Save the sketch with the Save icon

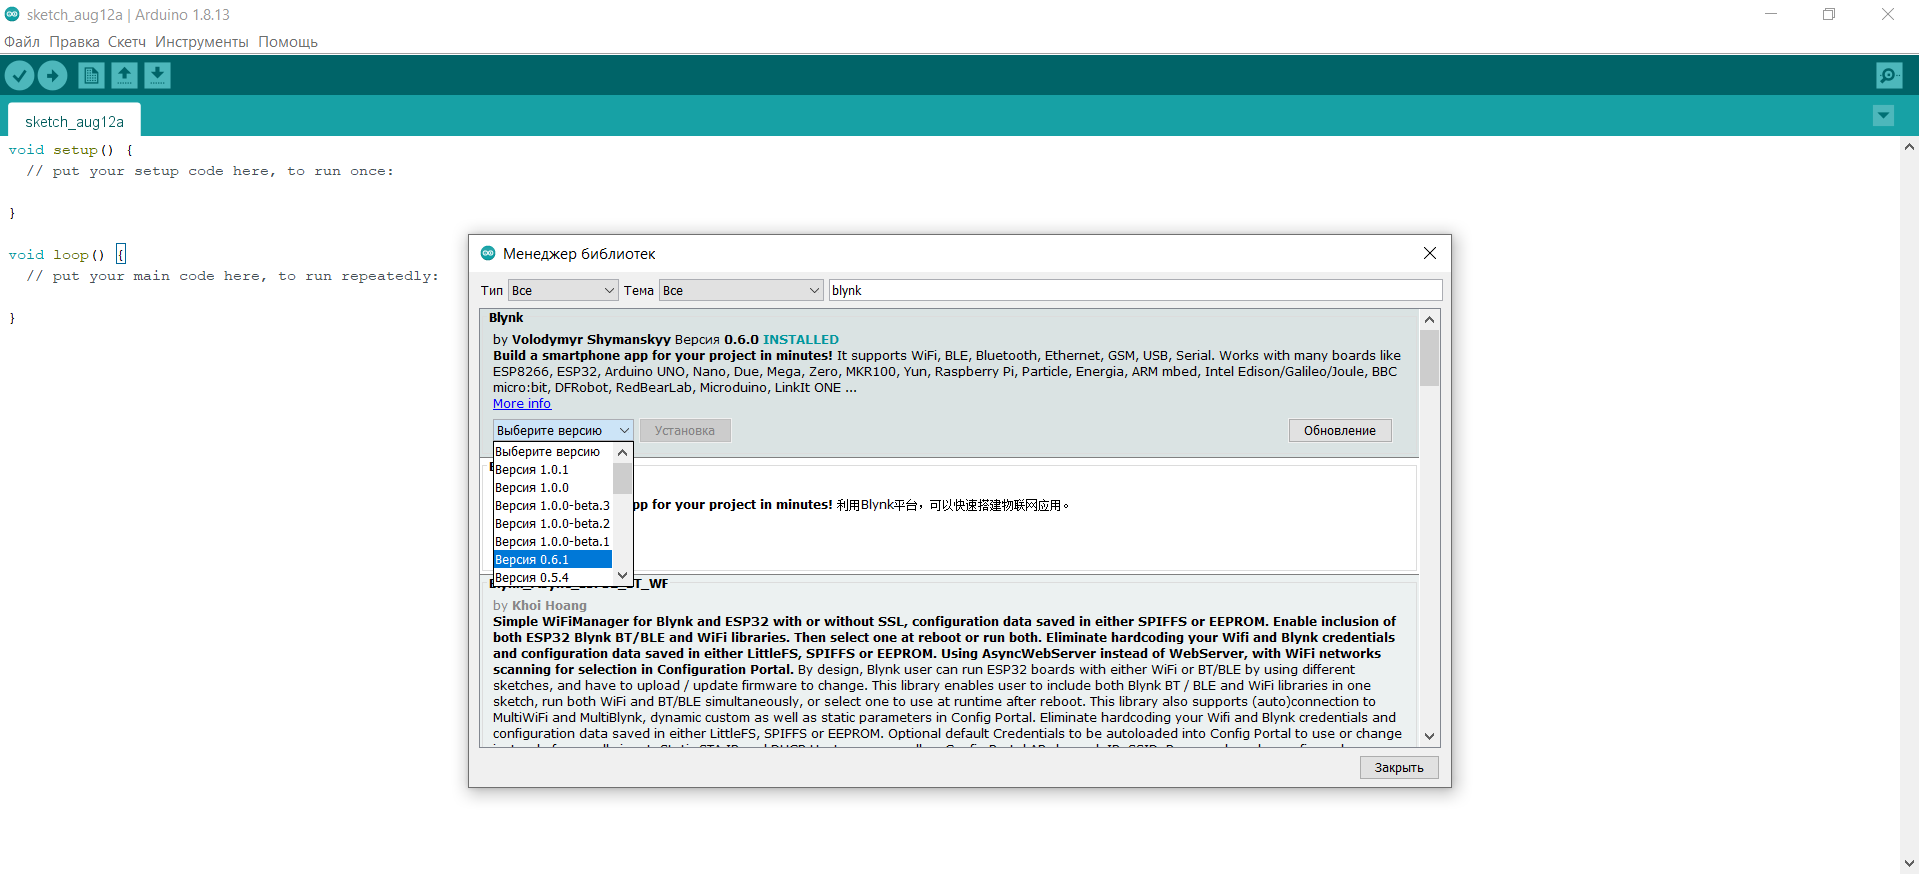pyautogui.click(x=157, y=75)
